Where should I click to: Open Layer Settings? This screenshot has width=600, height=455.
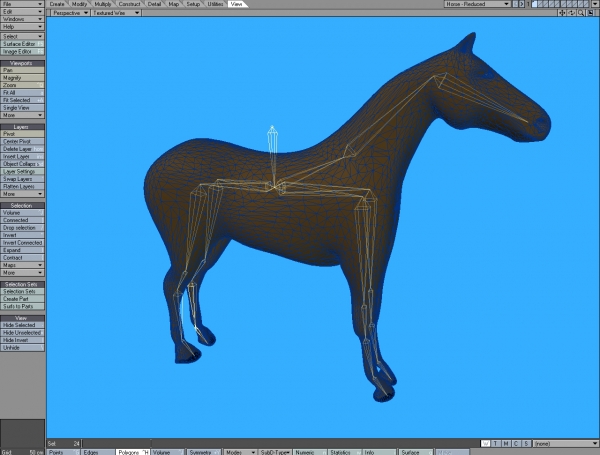22,171
